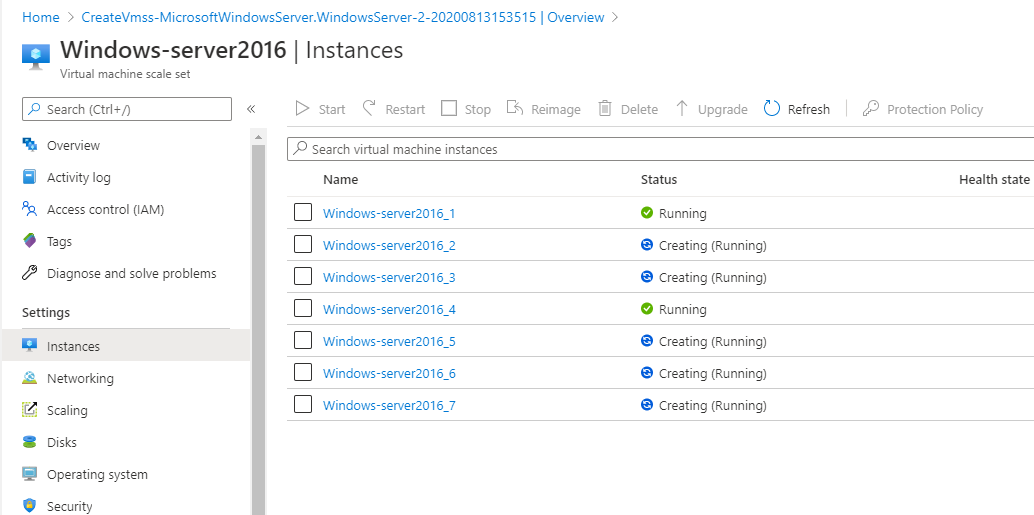Click the chevron after Home in breadcrumb
Image resolution: width=1034 pixels, height=515 pixels.
click(71, 18)
